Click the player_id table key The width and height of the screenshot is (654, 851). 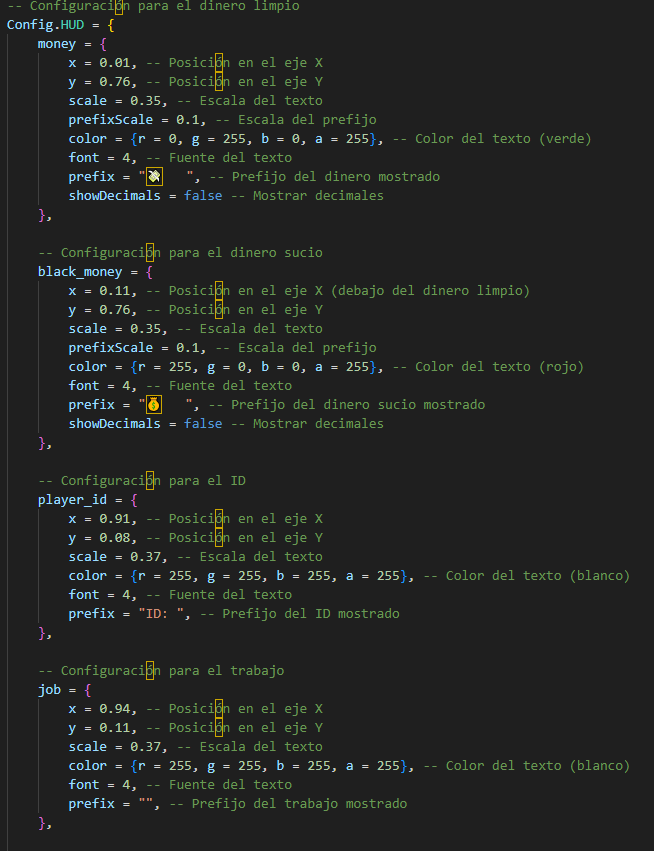point(72,500)
